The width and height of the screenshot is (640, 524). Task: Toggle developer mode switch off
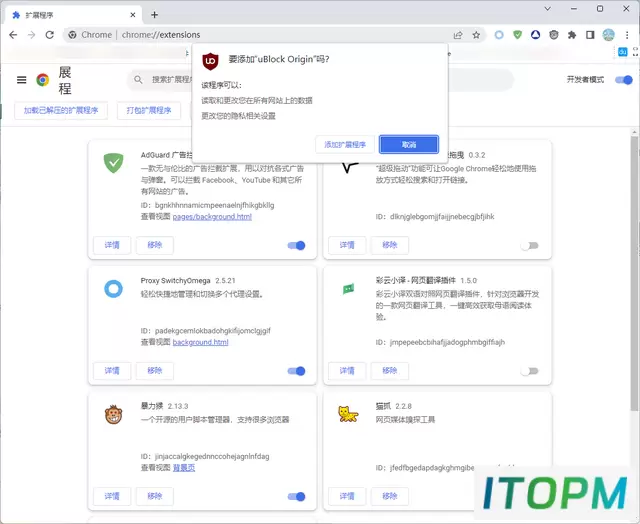click(624, 80)
